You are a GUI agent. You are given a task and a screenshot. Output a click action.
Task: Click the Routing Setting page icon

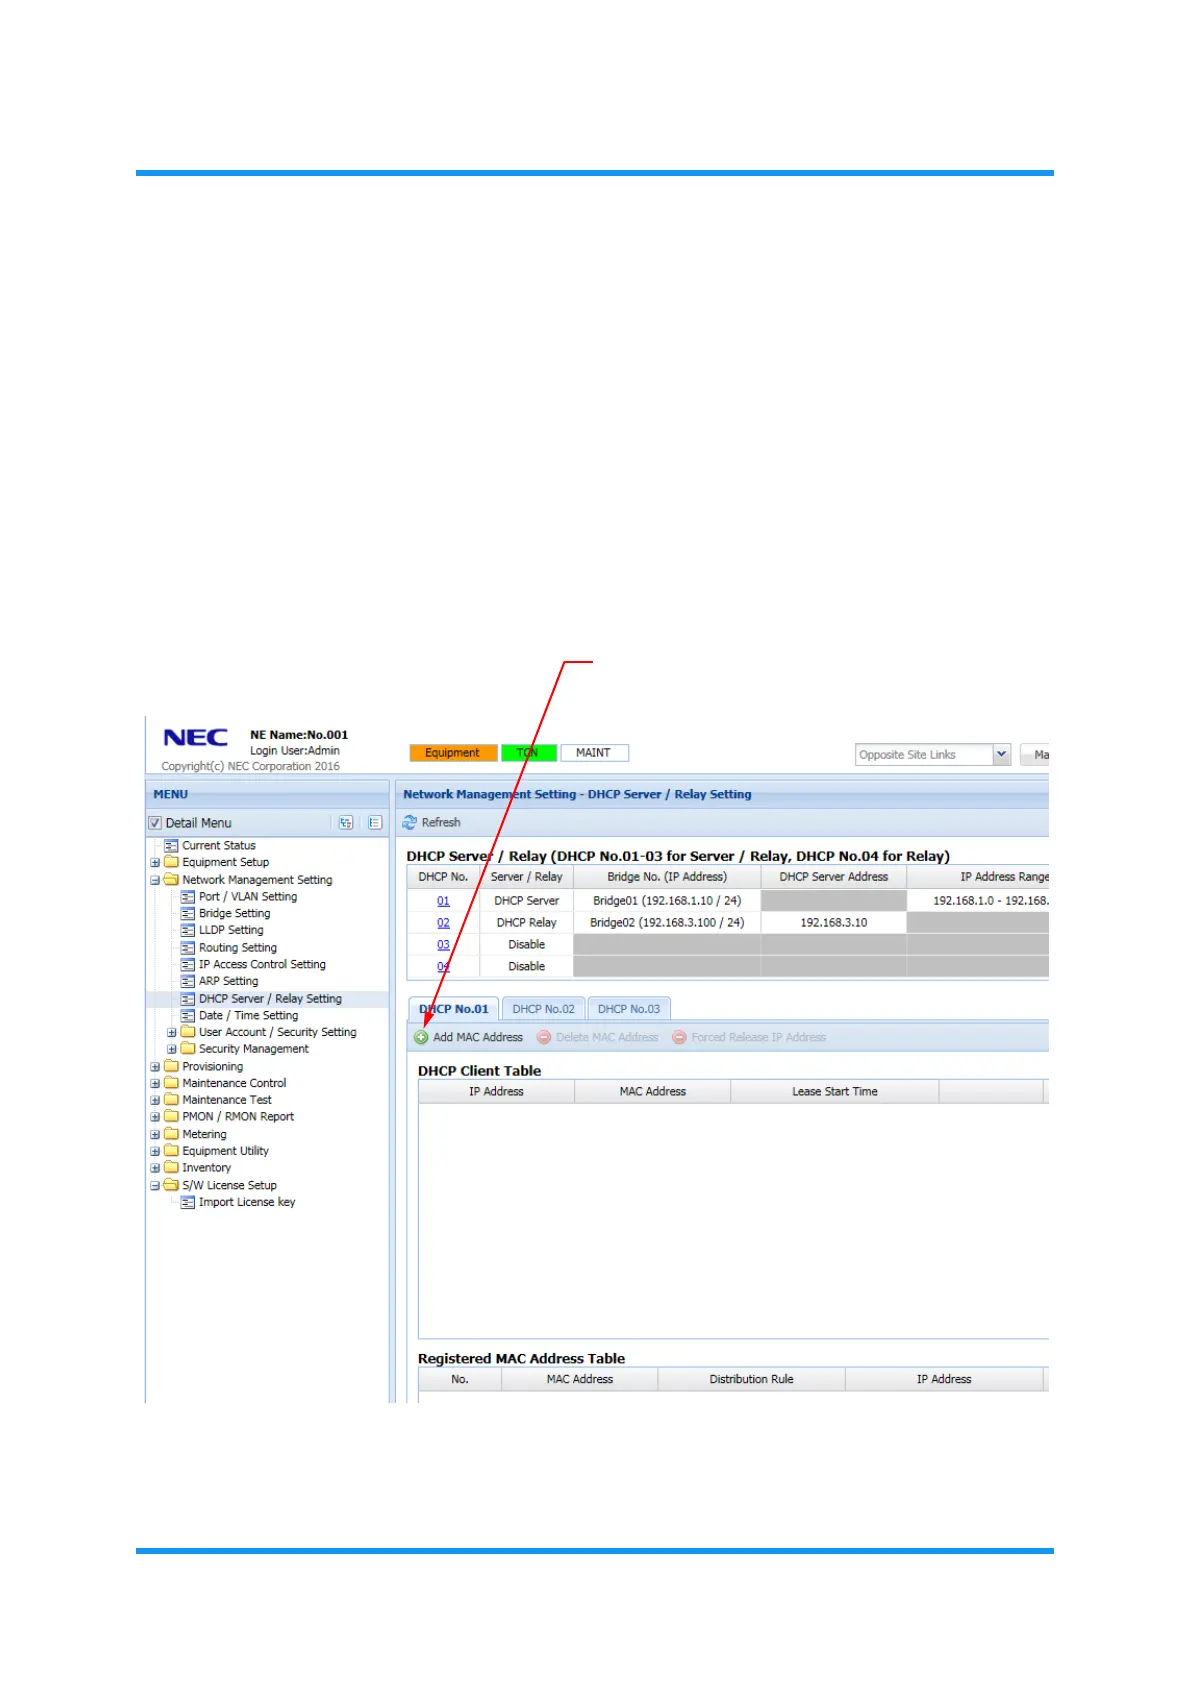(x=187, y=948)
